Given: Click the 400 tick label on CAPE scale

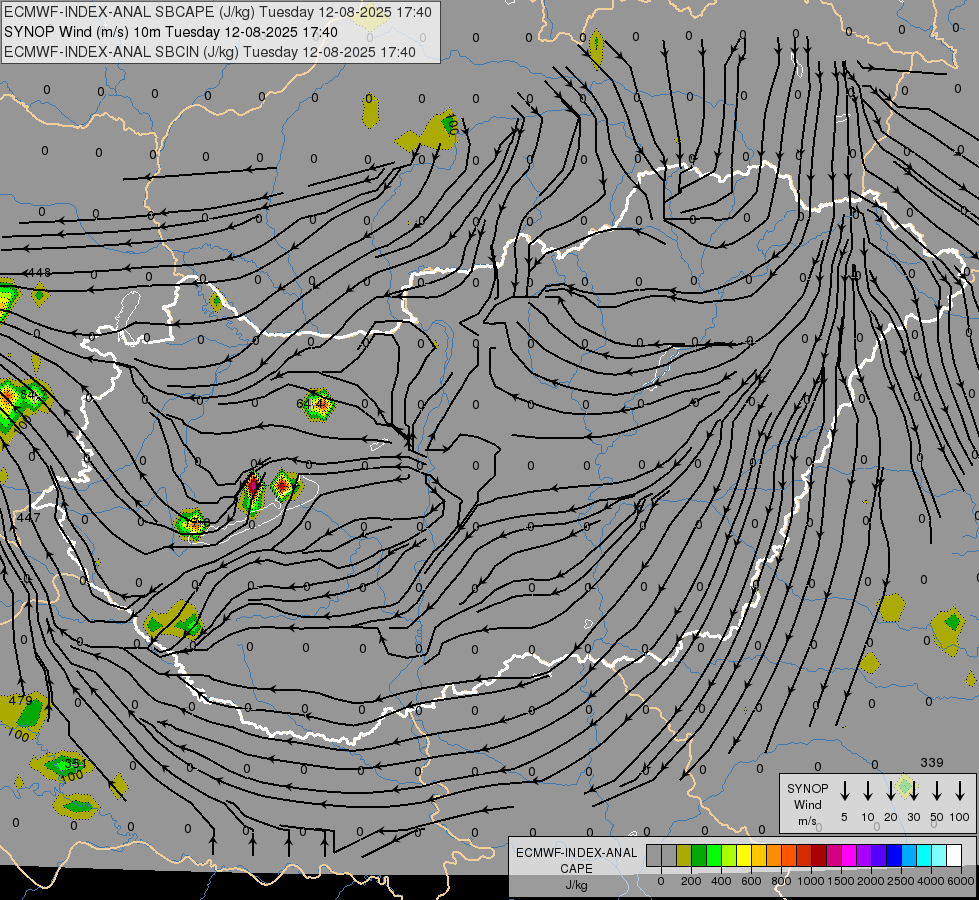Looking at the screenshot, I should 721,881.
